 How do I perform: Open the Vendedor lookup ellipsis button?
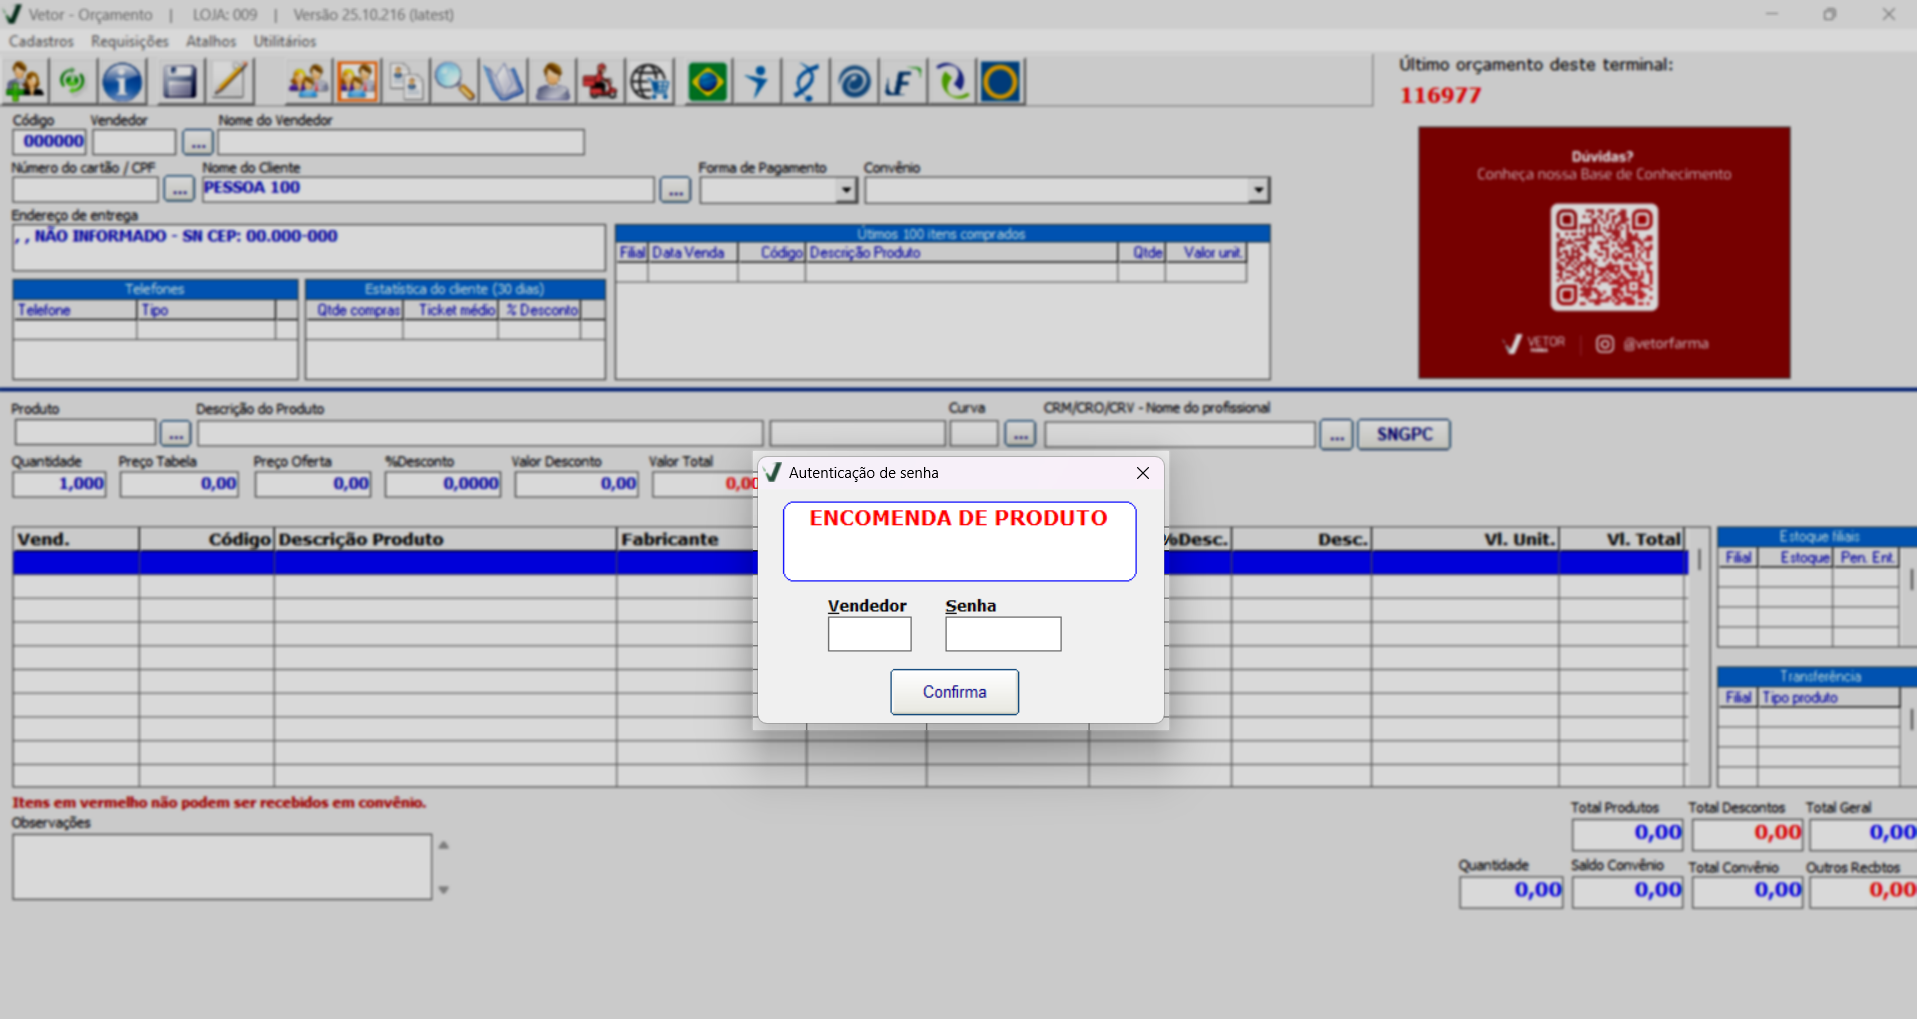pos(198,142)
